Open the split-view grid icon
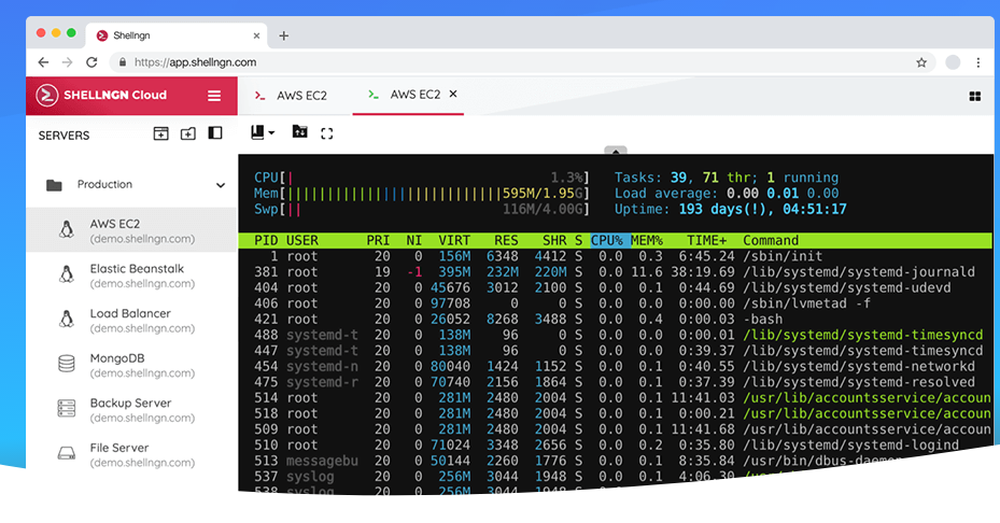Screen dimensions: 1000x523 tap(974, 96)
